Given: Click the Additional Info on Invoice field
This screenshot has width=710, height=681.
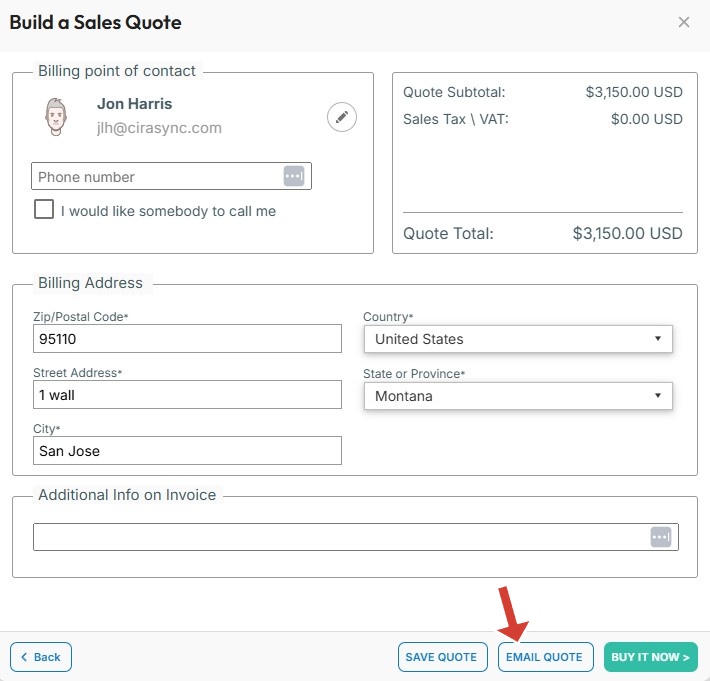Looking at the screenshot, I should (x=340, y=537).
